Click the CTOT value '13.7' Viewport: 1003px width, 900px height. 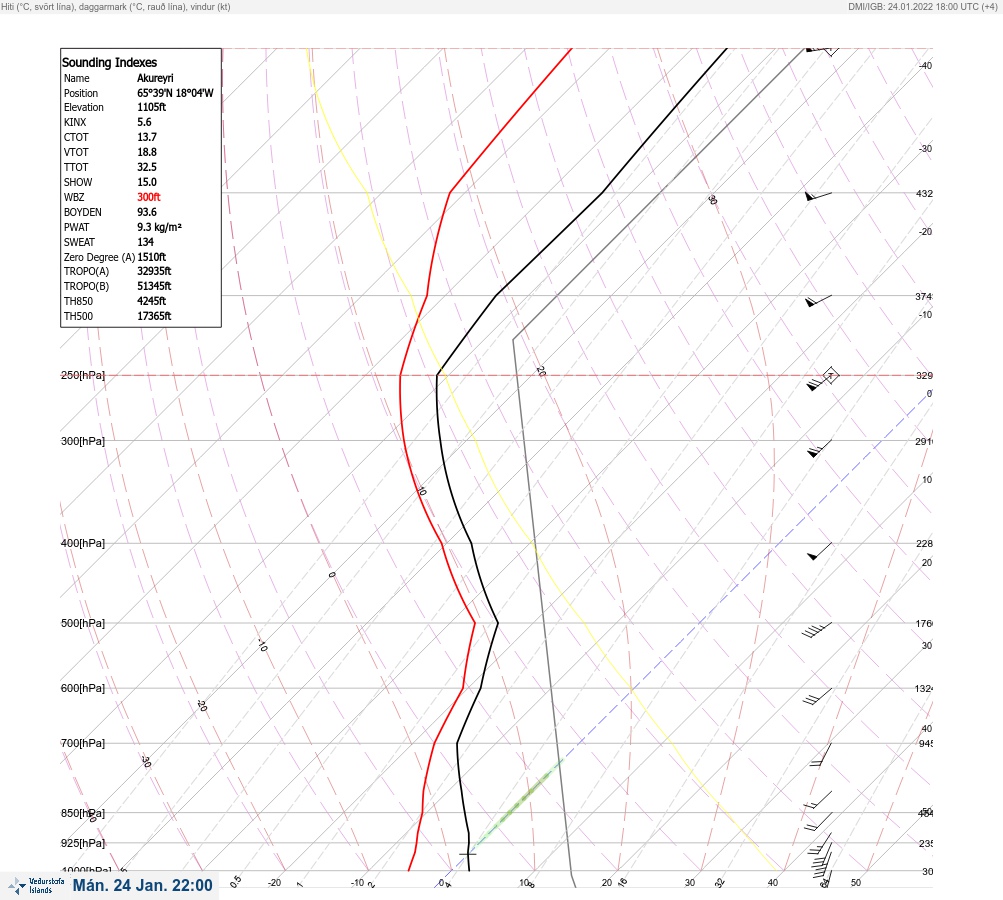pyautogui.click(x=146, y=137)
